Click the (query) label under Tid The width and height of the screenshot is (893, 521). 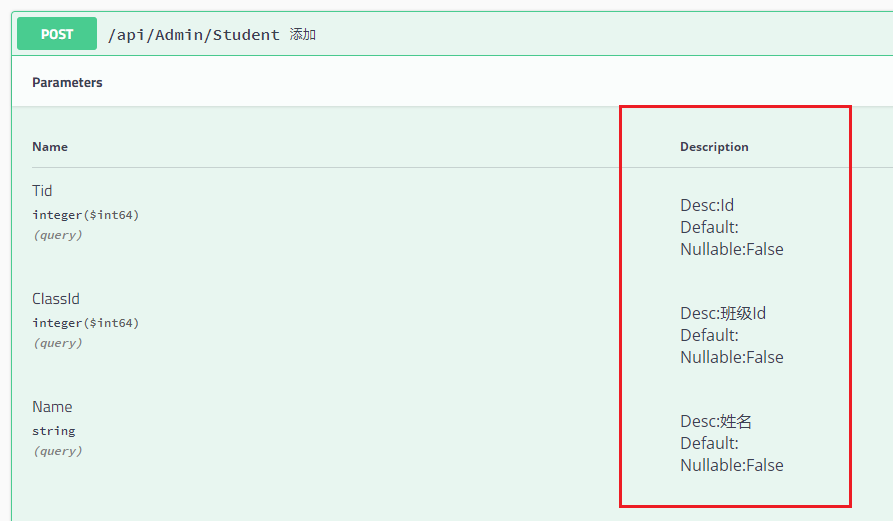[x=57, y=235]
